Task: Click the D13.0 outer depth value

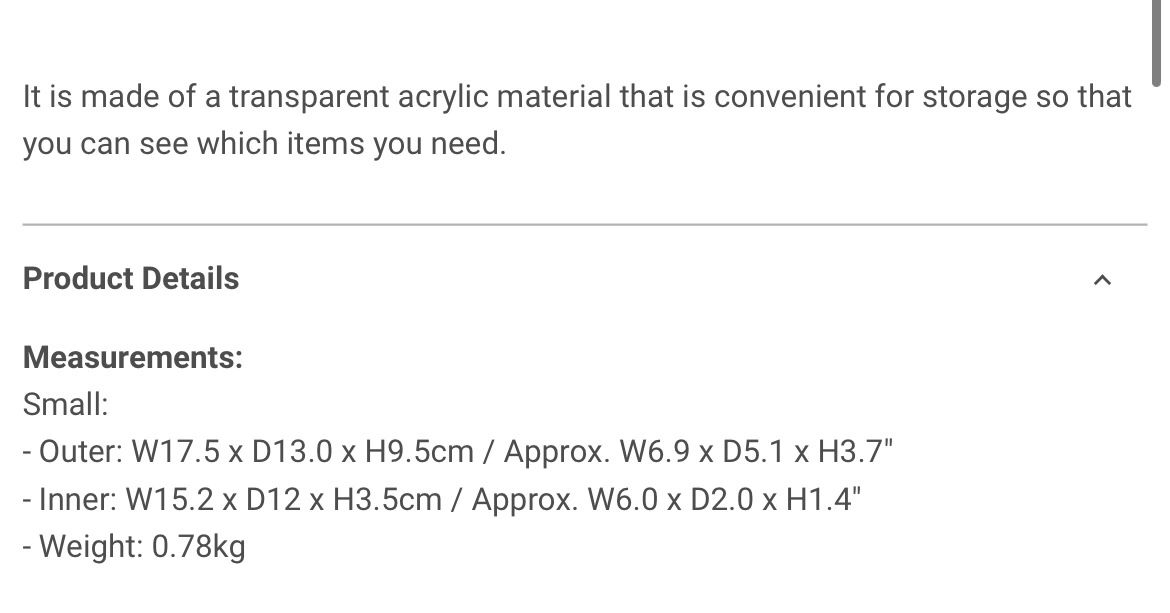Action: tap(292, 452)
